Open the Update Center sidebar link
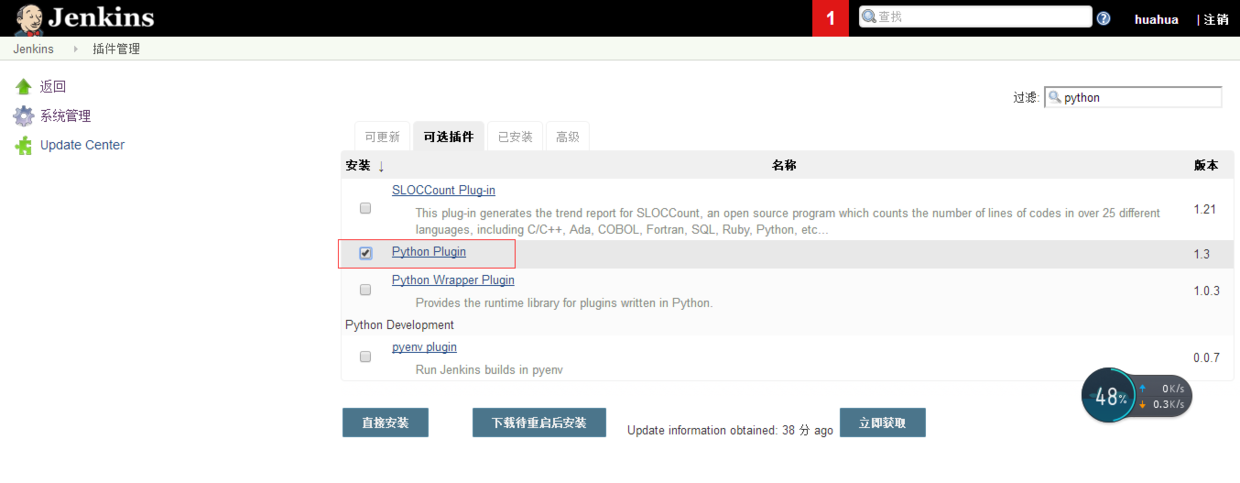Image resolution: width=1240 pixels, height=483 pixels. [82, 145]
